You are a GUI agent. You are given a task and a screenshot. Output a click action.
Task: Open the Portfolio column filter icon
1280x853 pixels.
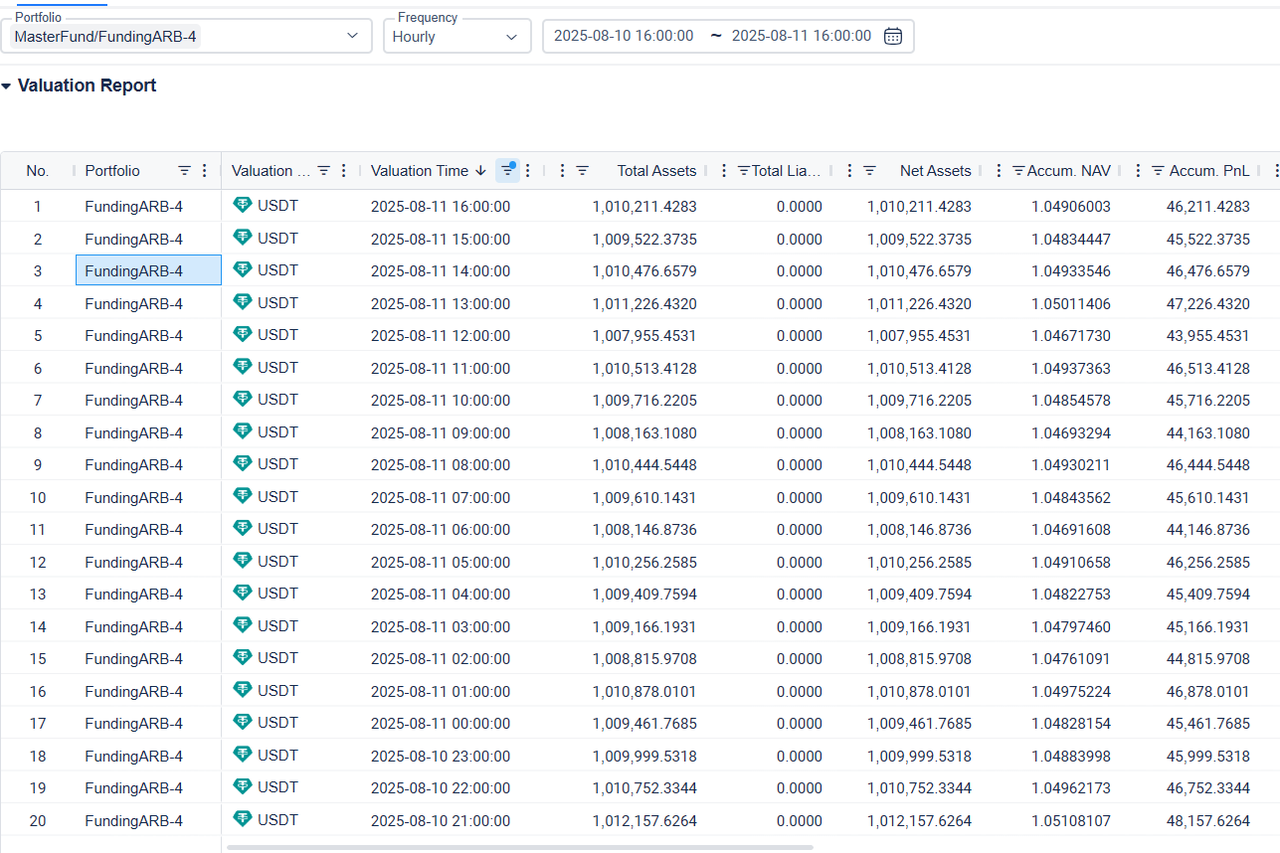[184, 171]
